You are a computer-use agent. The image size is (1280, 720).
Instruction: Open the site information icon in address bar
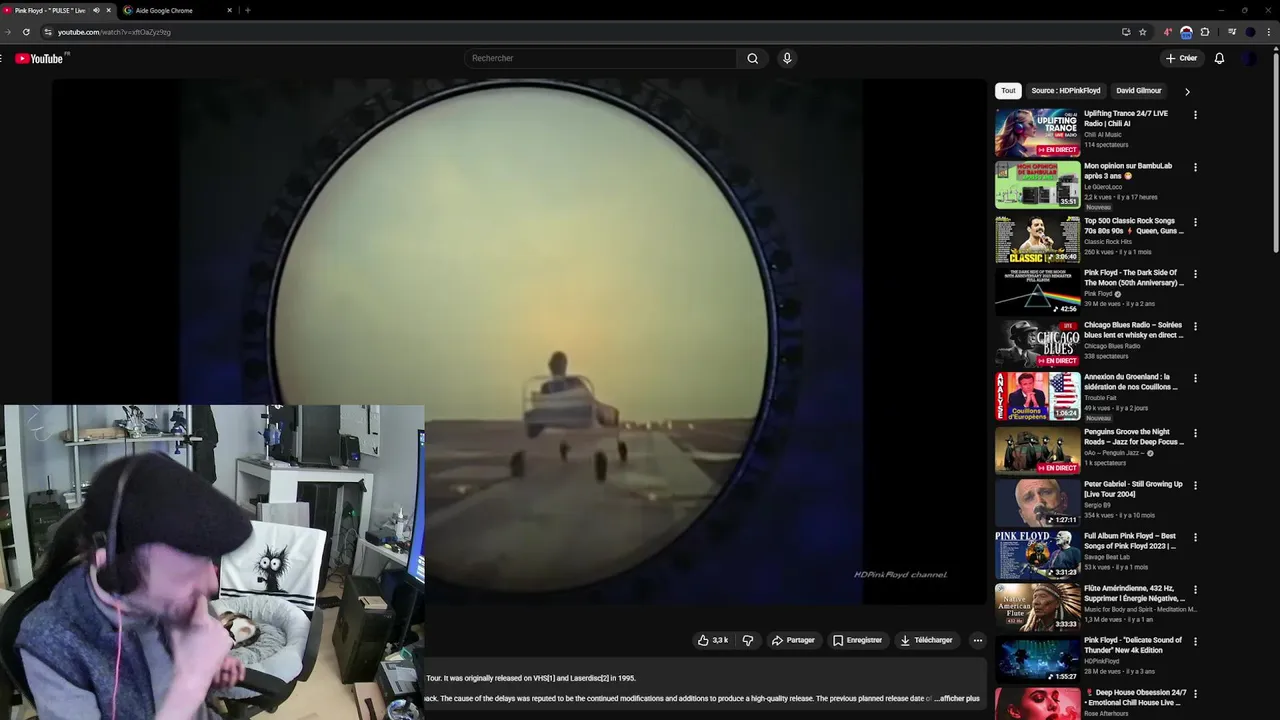click(47, 32)
